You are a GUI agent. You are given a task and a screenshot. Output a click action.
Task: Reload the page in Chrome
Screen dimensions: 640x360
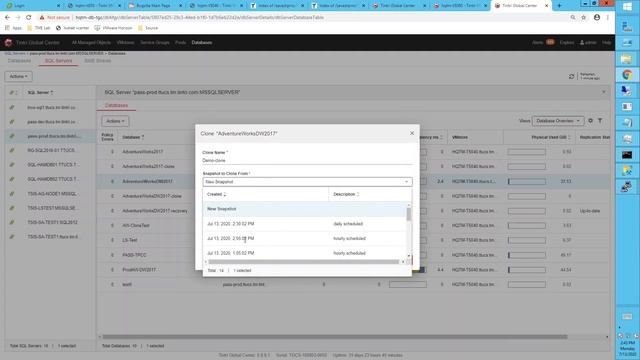pyautogui.click(x=29, y=18)
